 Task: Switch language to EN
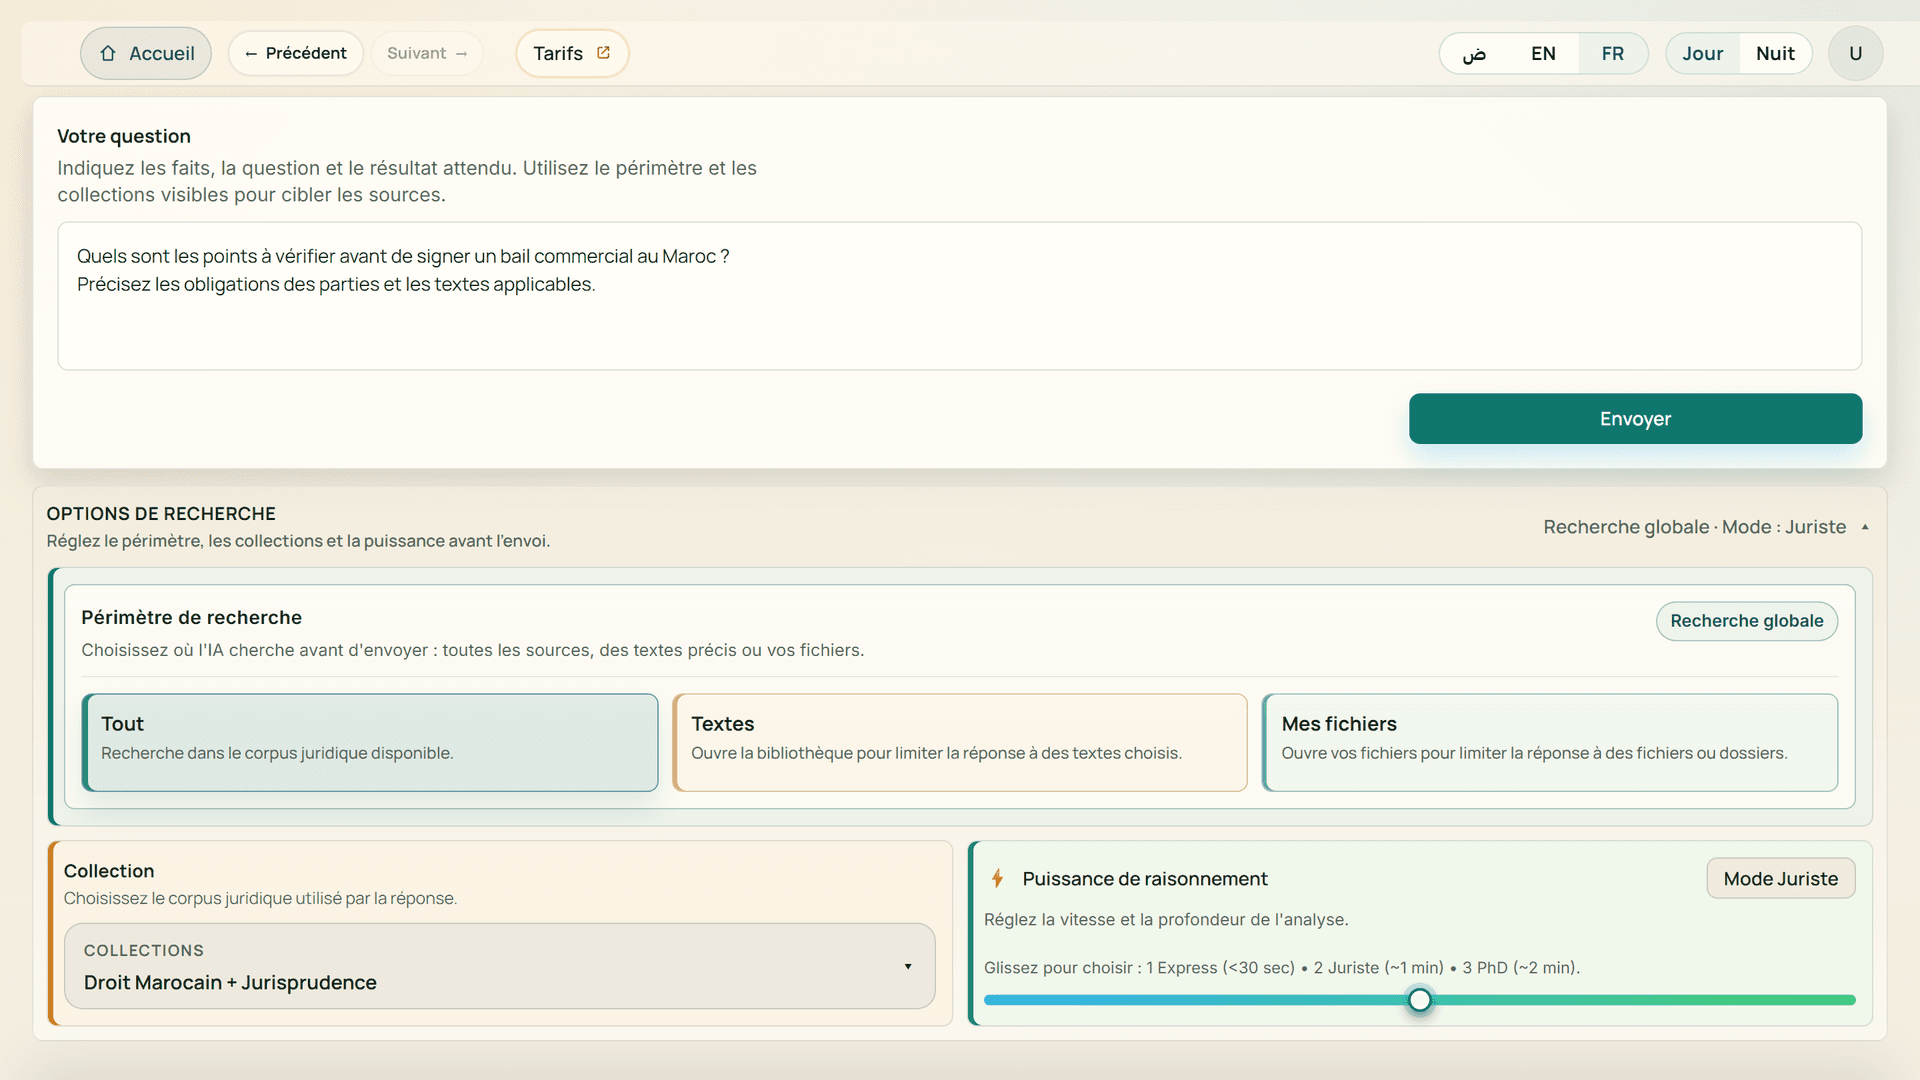[x=1543, y=54]
